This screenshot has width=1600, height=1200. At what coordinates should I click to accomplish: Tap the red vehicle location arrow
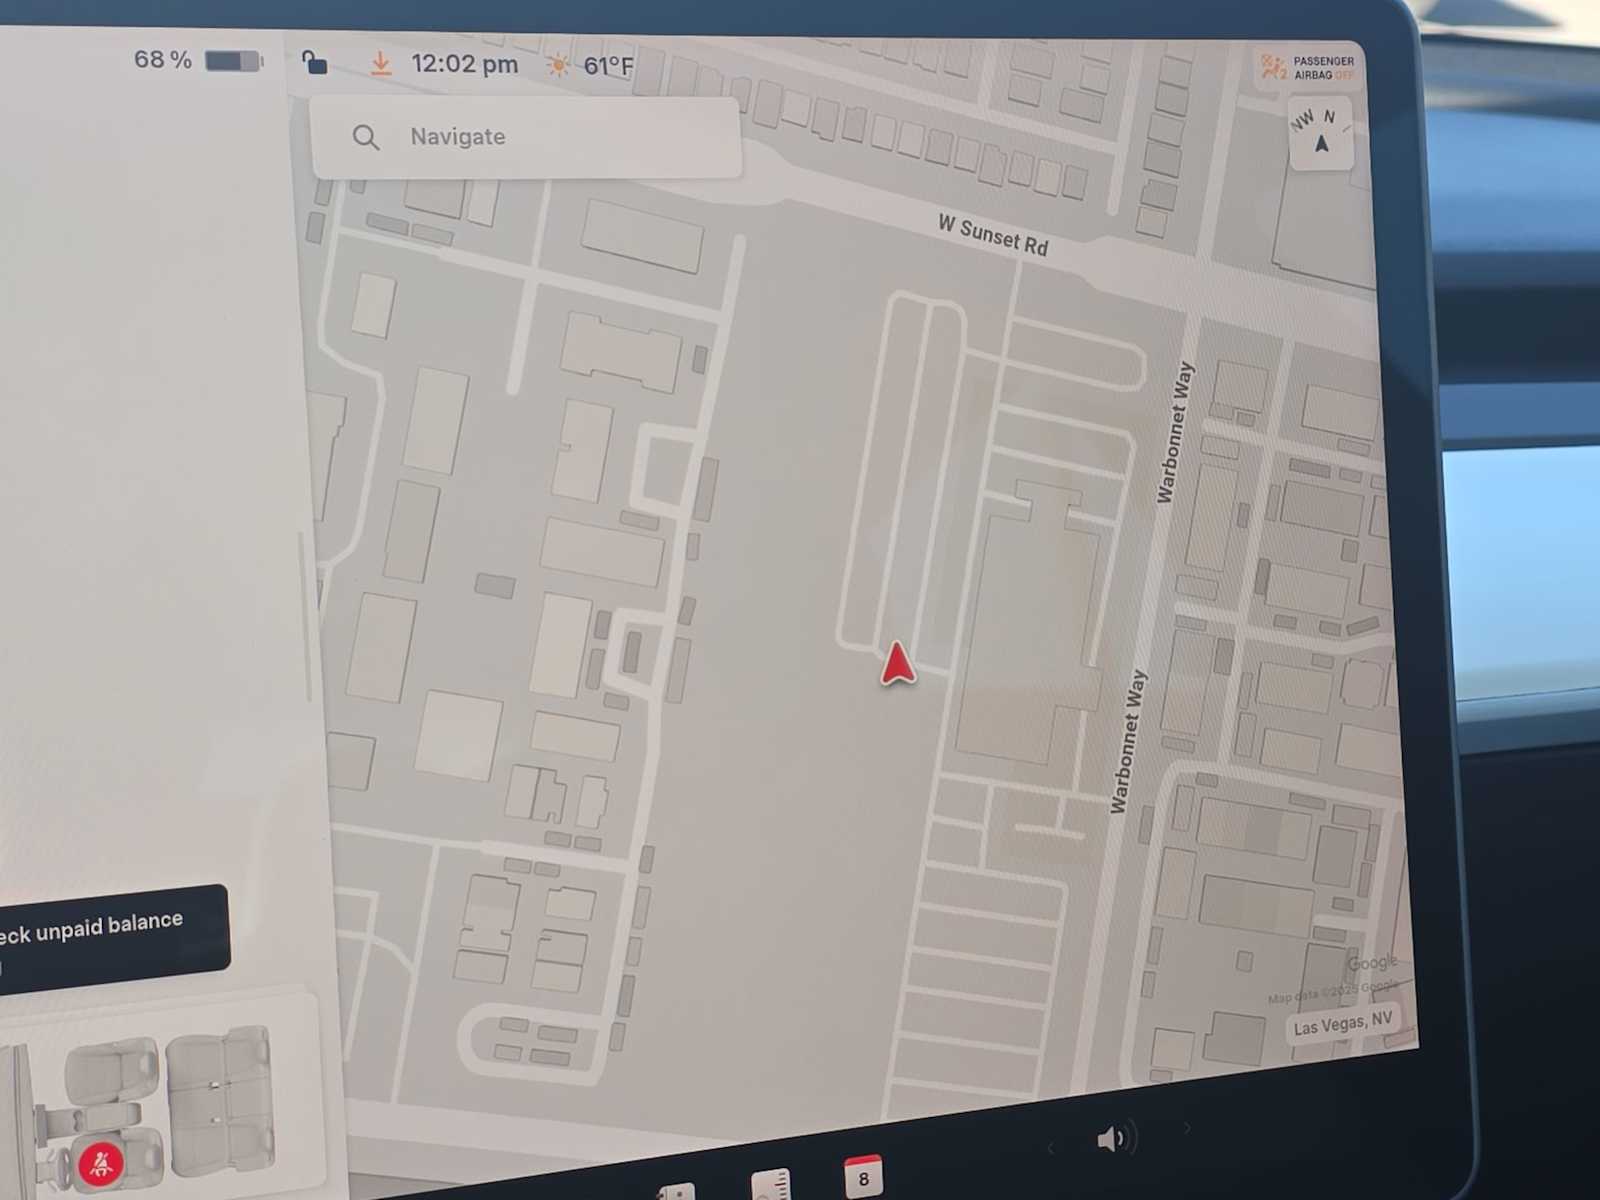click(x=897, y=665)
